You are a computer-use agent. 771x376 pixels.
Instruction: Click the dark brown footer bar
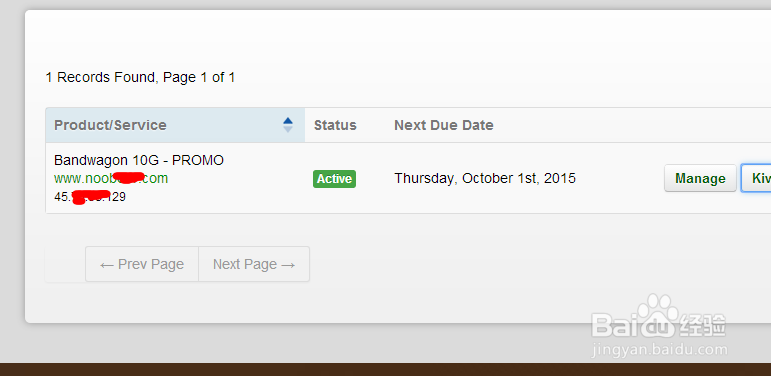[x=386, y=370]
